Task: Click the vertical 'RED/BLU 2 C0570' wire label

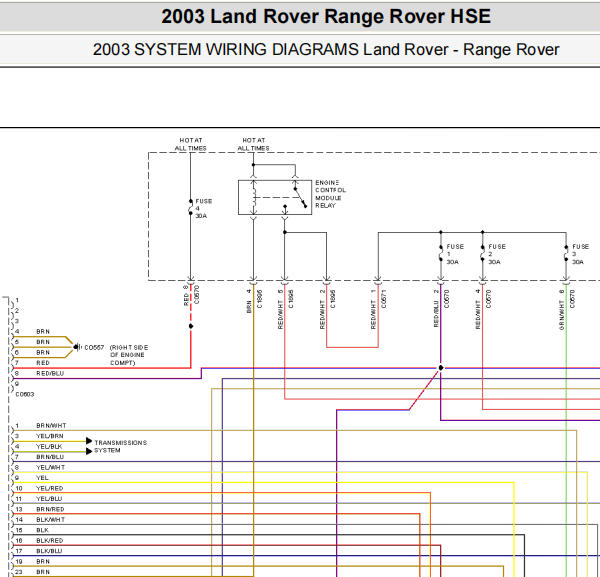Action: (x=441, y=308)
